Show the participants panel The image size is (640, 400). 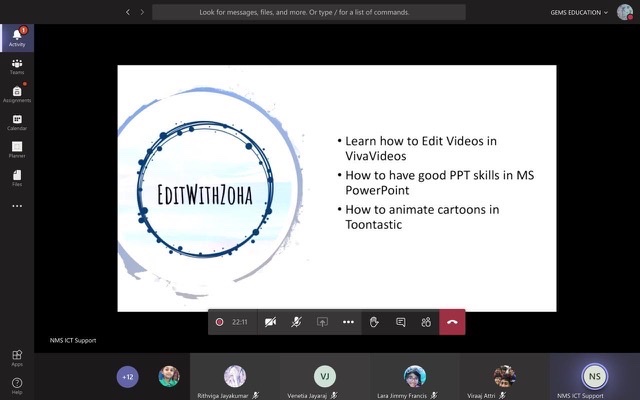click(x=426, y=322)
